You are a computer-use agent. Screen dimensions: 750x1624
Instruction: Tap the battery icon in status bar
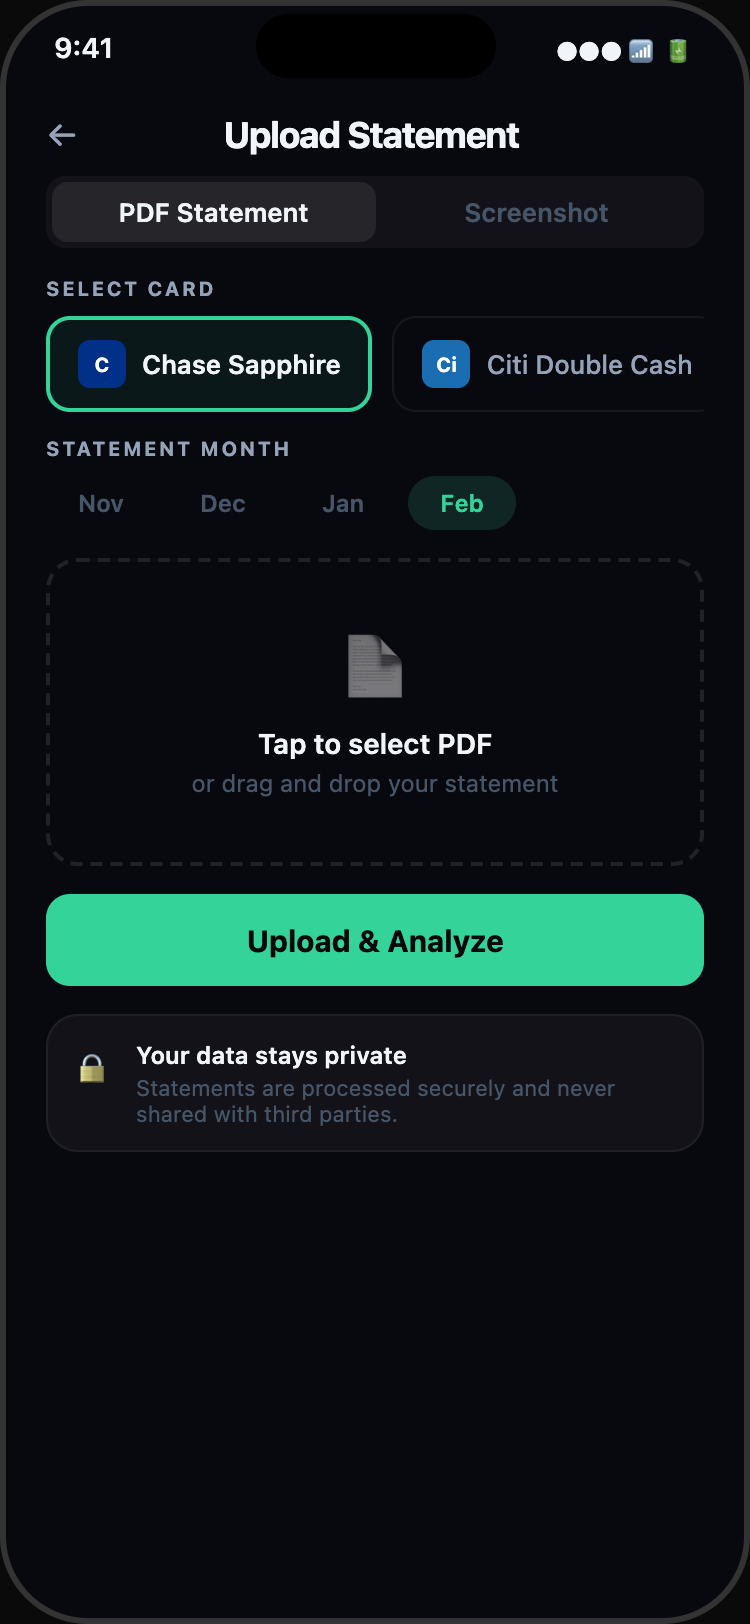pyautogui.click(x=678, y=51)
